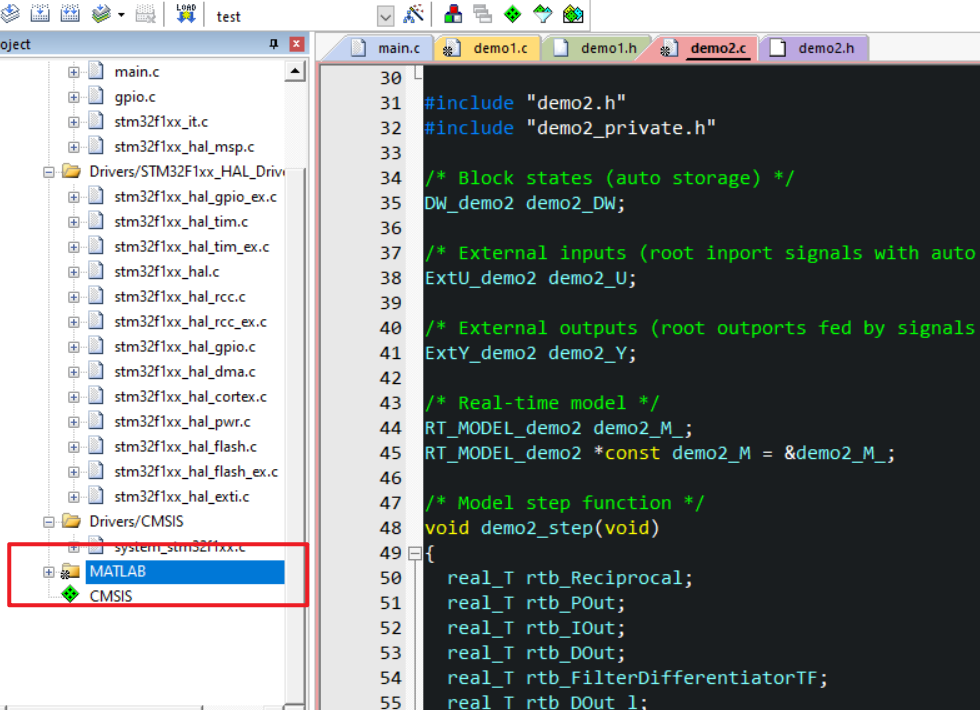
Task: Click the 'test' target name field
Action: coord(294,16)
